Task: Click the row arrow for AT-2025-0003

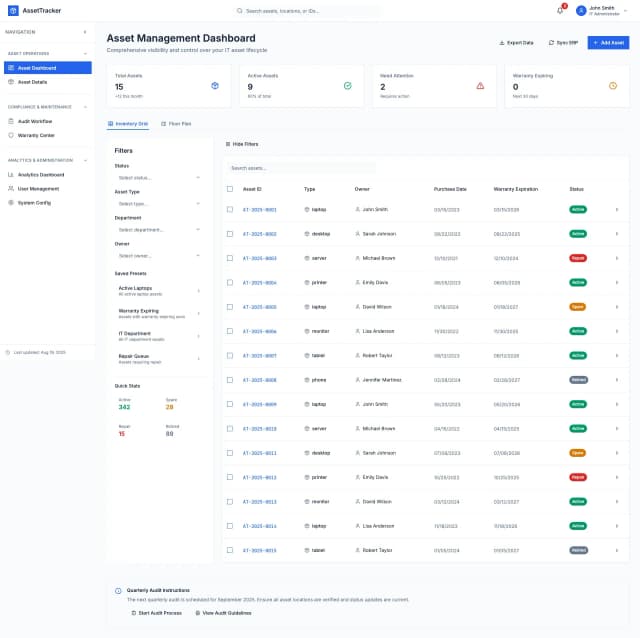Action: point(616,258)
